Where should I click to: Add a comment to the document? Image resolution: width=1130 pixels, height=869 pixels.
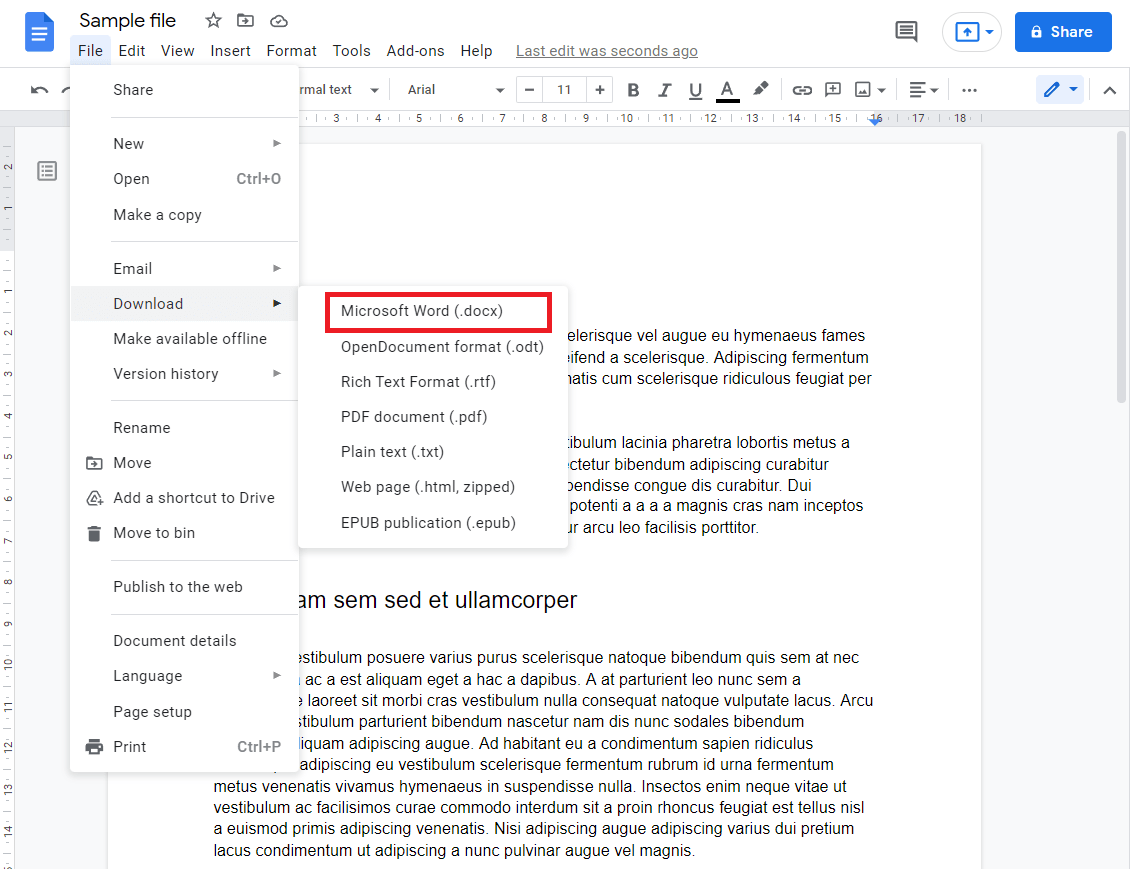coord(833,89)
